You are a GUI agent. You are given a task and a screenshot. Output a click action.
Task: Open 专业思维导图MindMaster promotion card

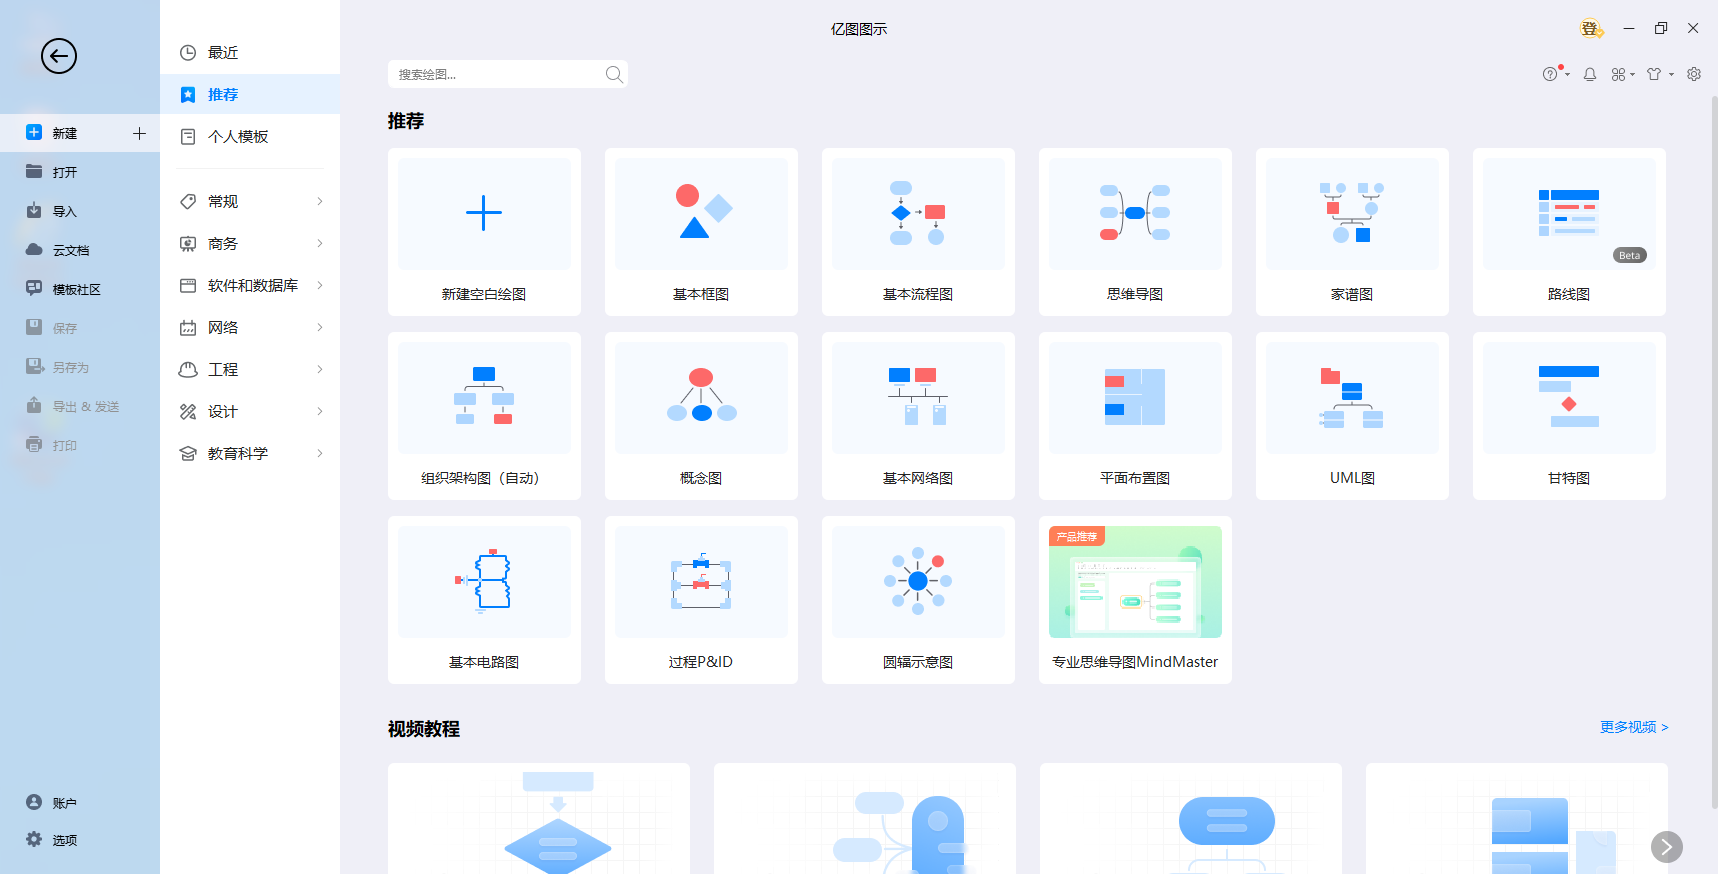click(x=1135, y=600)
